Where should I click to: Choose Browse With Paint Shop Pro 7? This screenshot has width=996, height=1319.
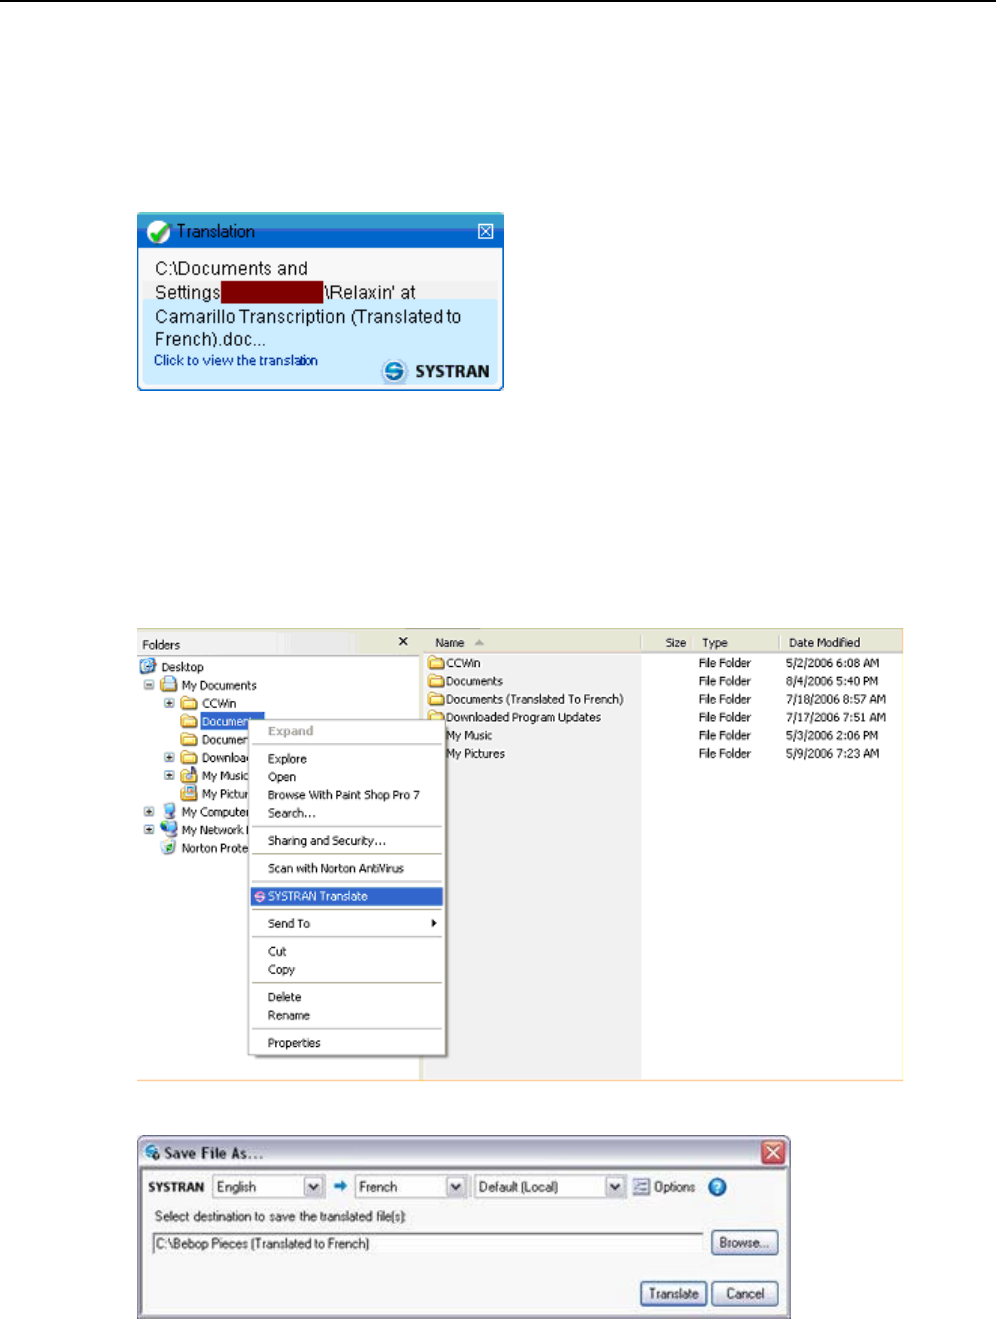pyautogui.click(x=346, y=795)
